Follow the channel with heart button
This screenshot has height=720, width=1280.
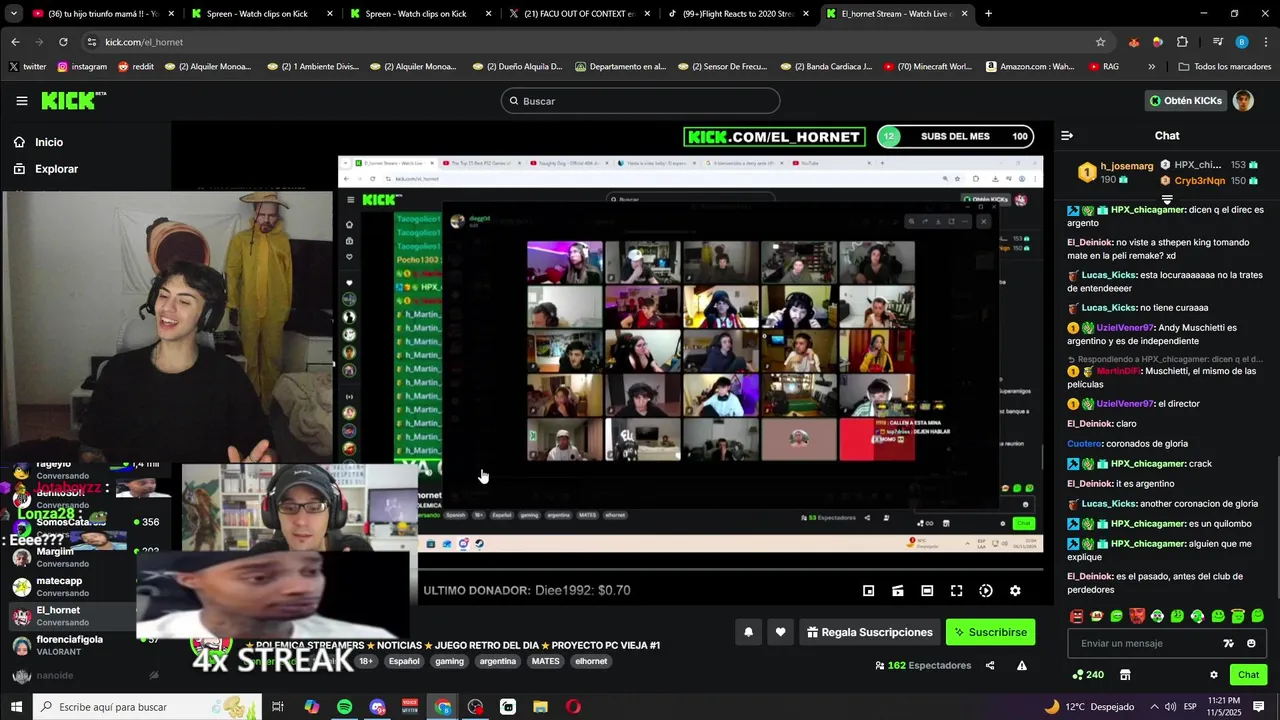[x=780, y=632]
